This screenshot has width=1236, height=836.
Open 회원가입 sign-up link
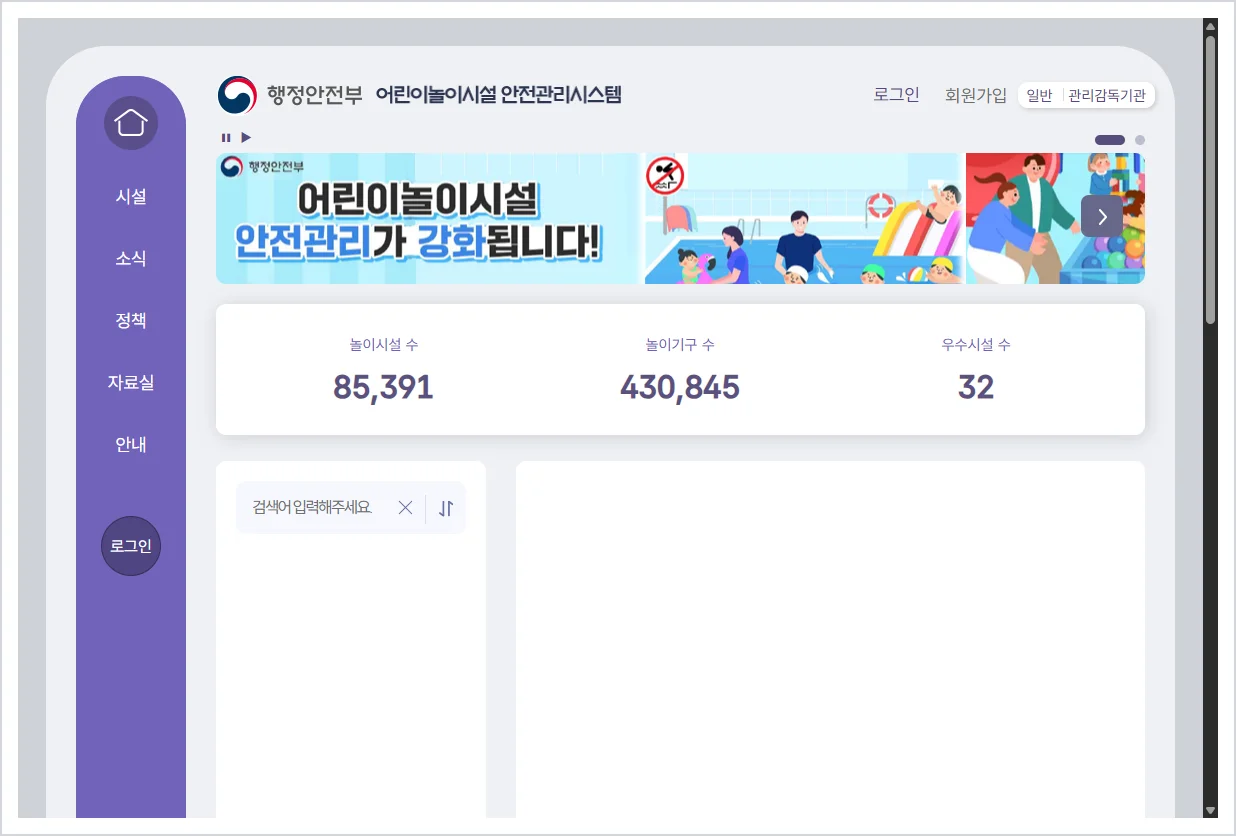pyautogui.click(x=976, y=95)
